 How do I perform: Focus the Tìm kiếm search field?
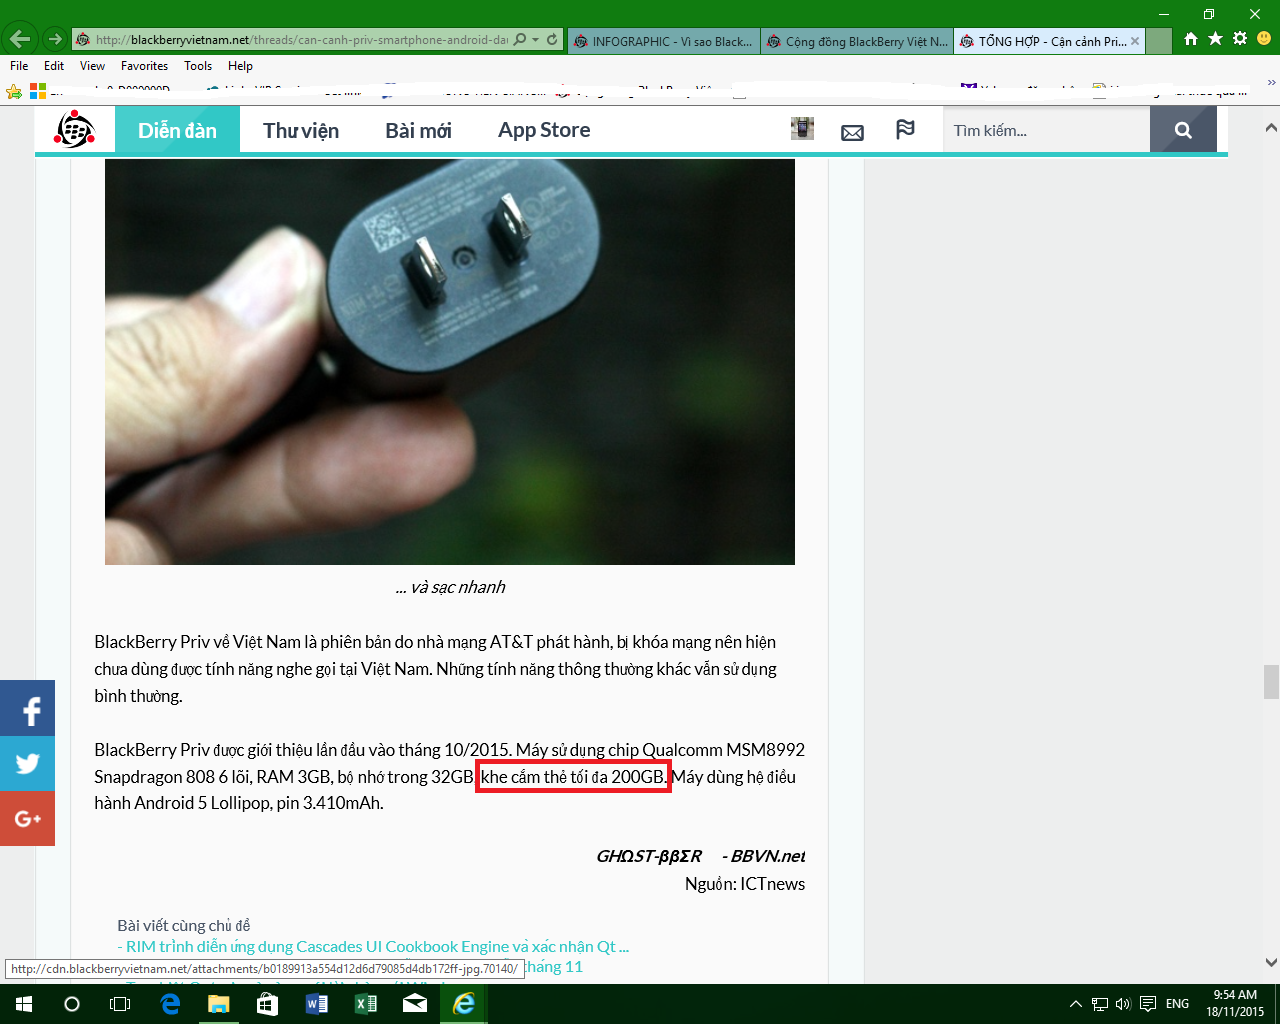pyautogui.click(x=1046, y=130)
